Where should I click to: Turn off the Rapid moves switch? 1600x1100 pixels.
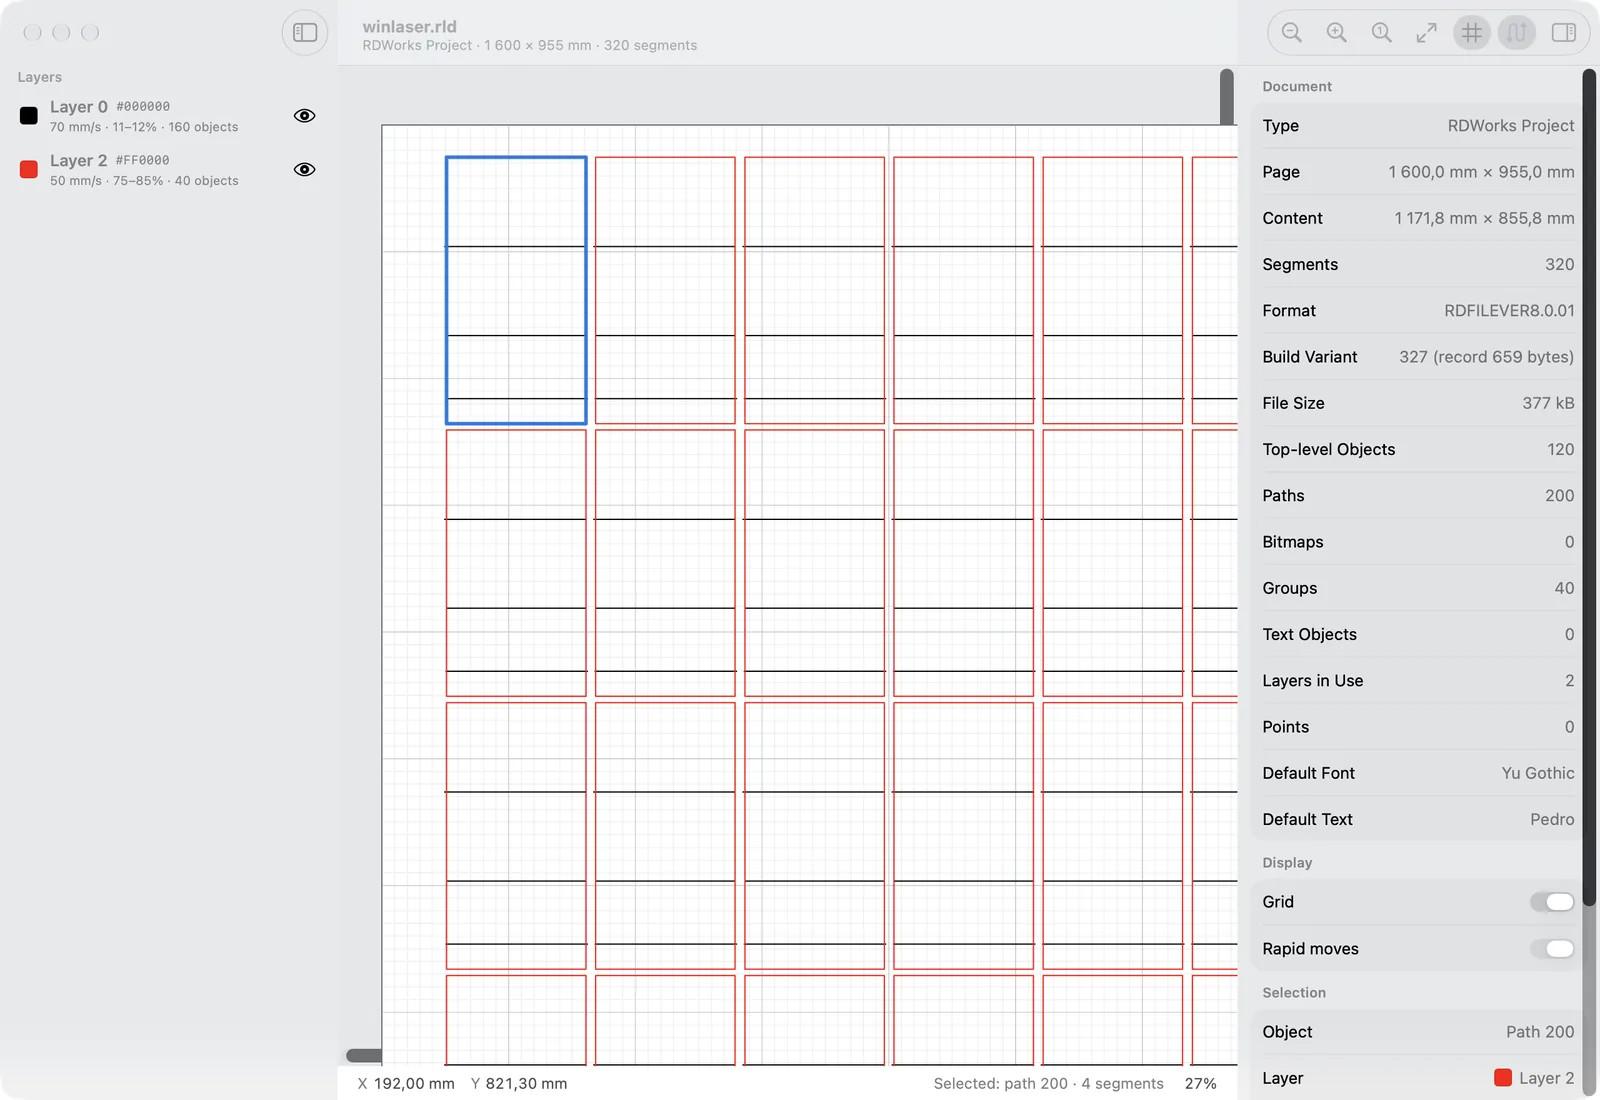1552,949
